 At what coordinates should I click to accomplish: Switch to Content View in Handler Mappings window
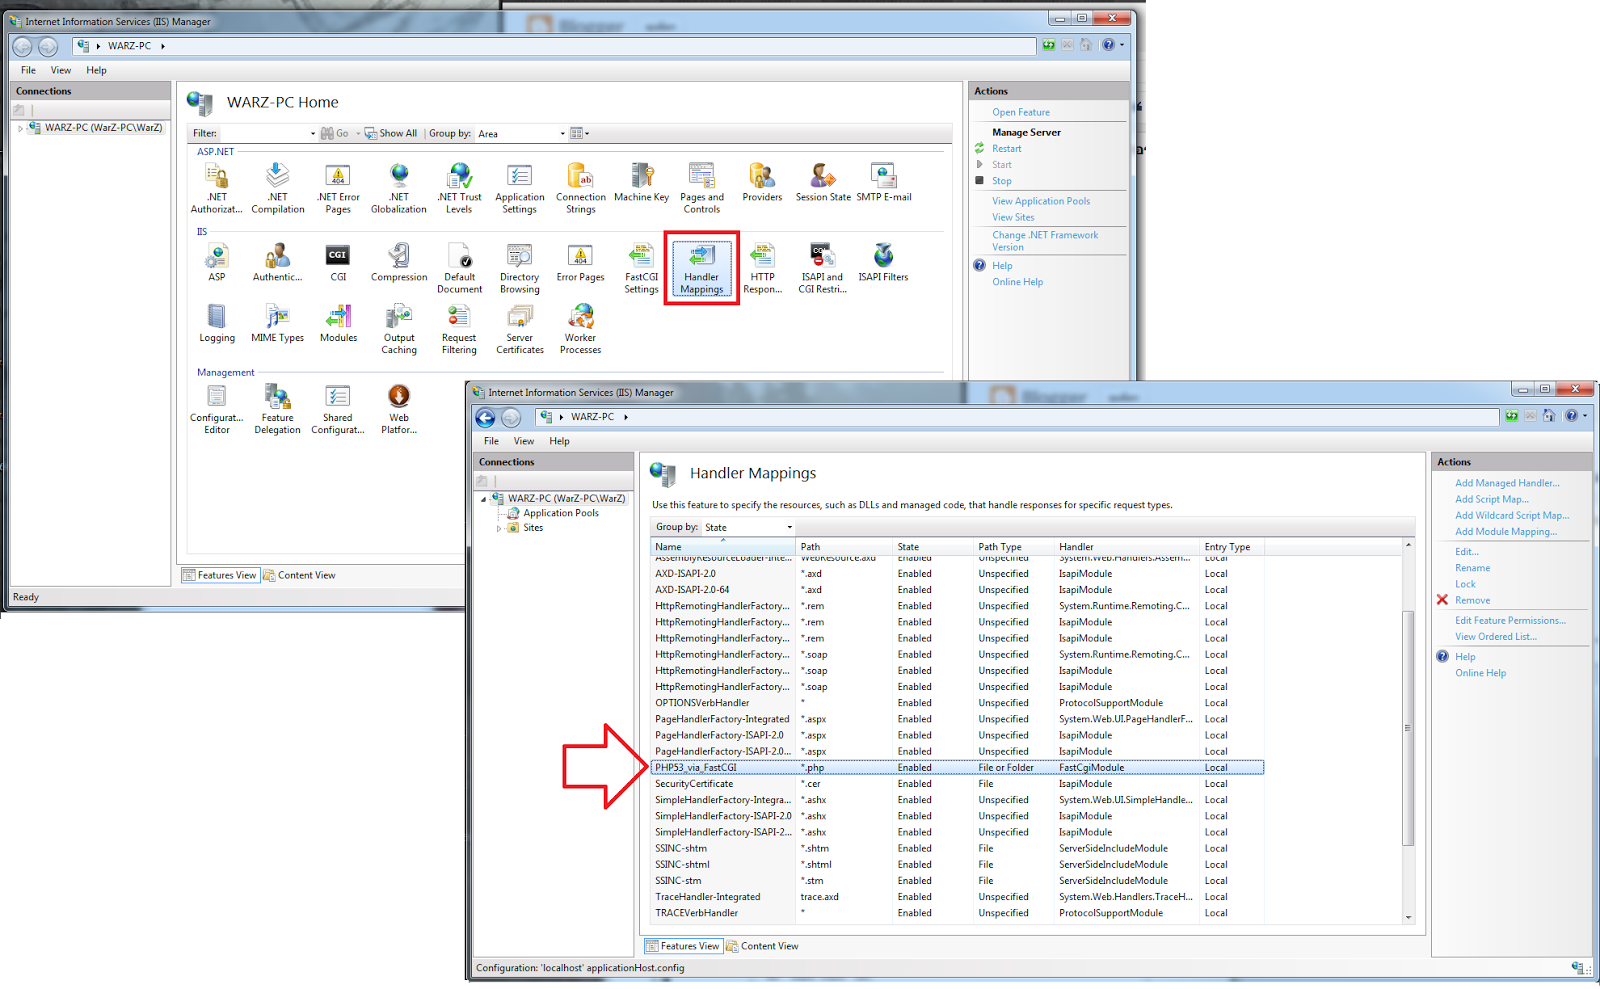[x=762, y=946]
